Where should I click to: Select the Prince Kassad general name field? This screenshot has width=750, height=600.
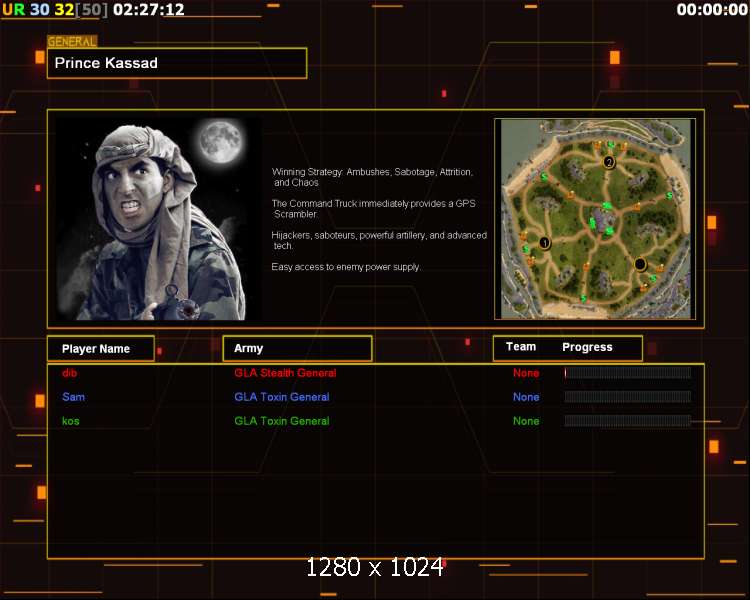tap(176, 63)
